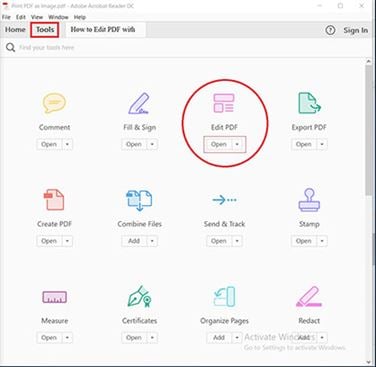This screenshot has height=367, width=376.
Task: Open the Certificates tool
Action: 134,338
